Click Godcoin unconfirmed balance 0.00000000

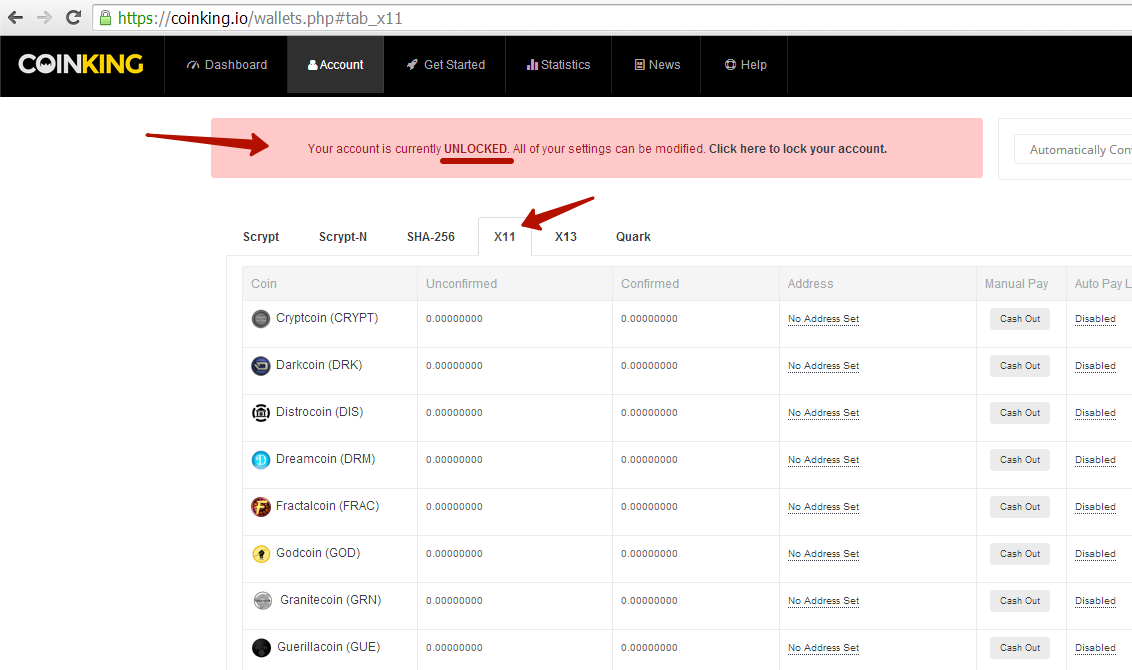(454, 554)
